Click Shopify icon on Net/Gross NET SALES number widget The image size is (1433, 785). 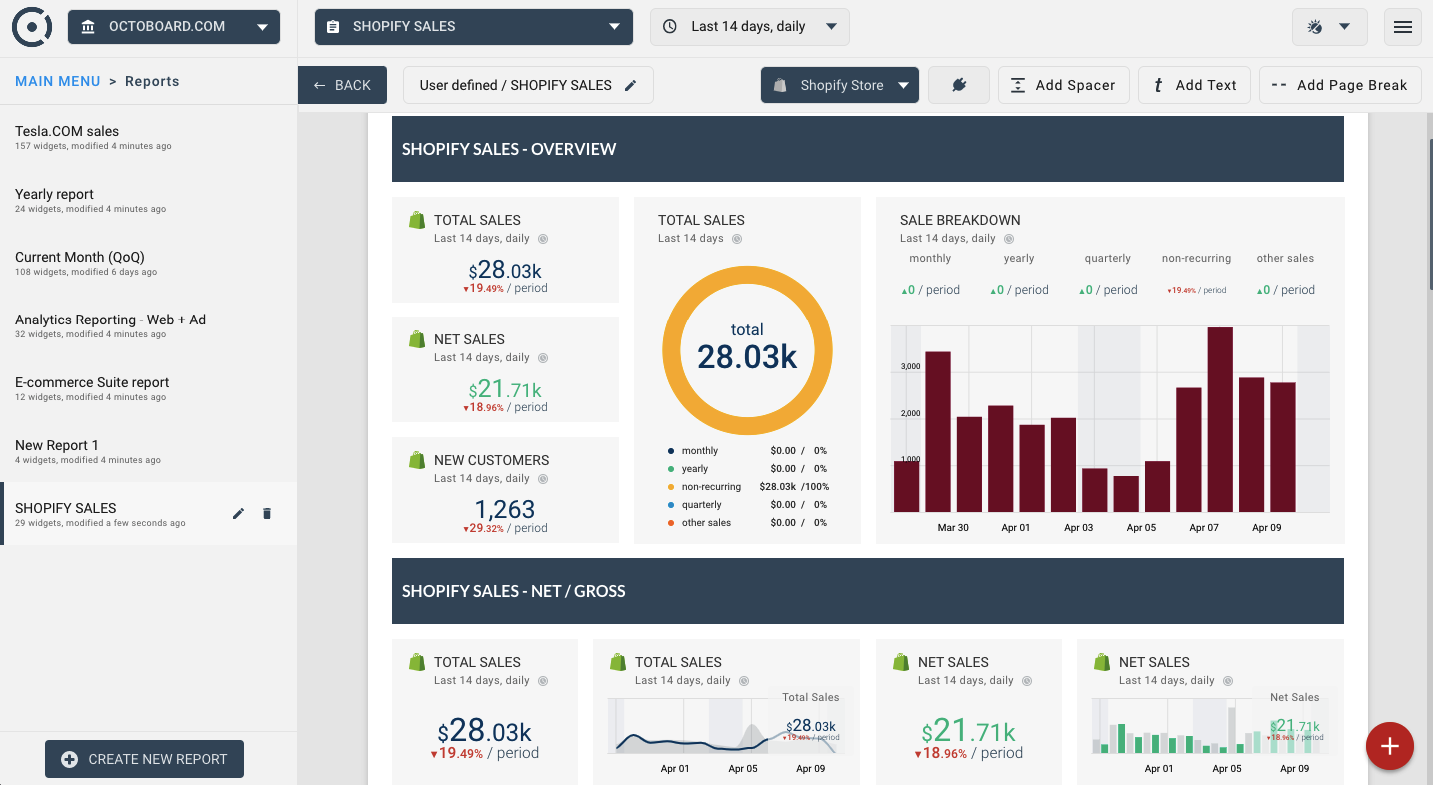coord(901,662)
